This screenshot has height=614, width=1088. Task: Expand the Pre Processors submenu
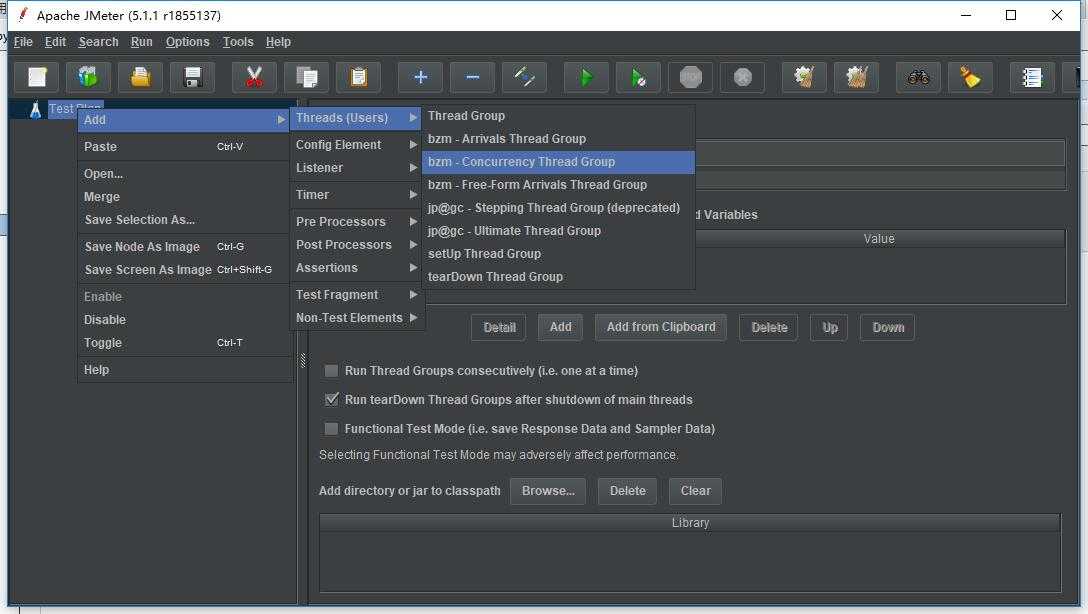pos(356,221)
